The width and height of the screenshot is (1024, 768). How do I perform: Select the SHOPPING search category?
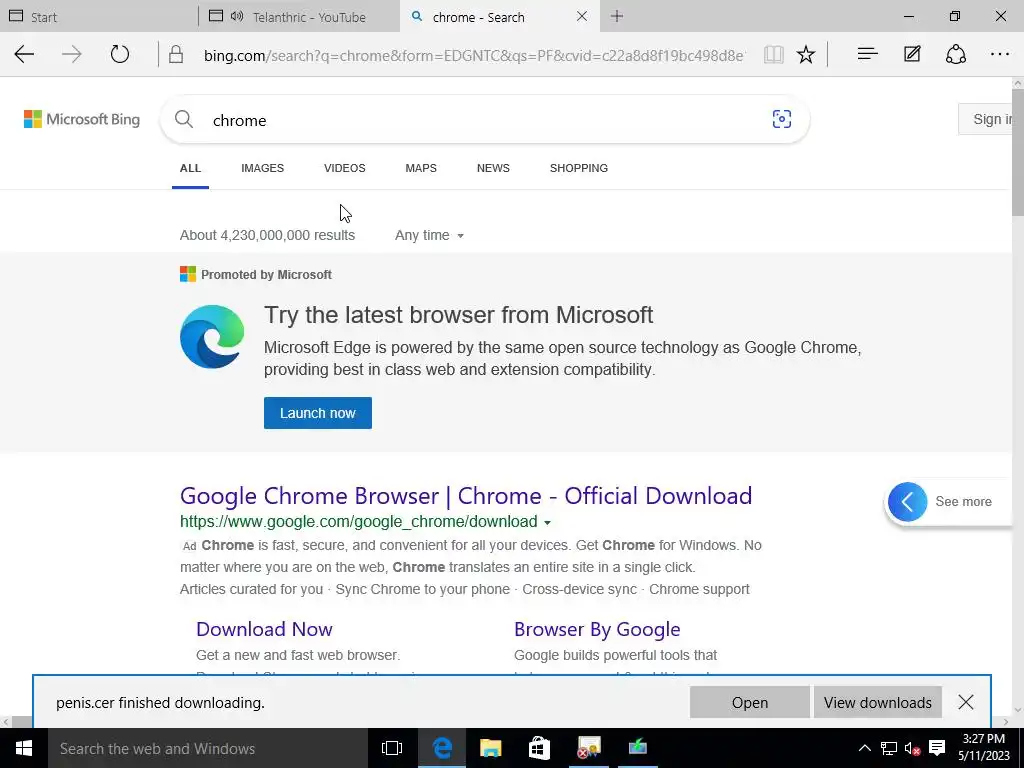click(x=579, y=168)
